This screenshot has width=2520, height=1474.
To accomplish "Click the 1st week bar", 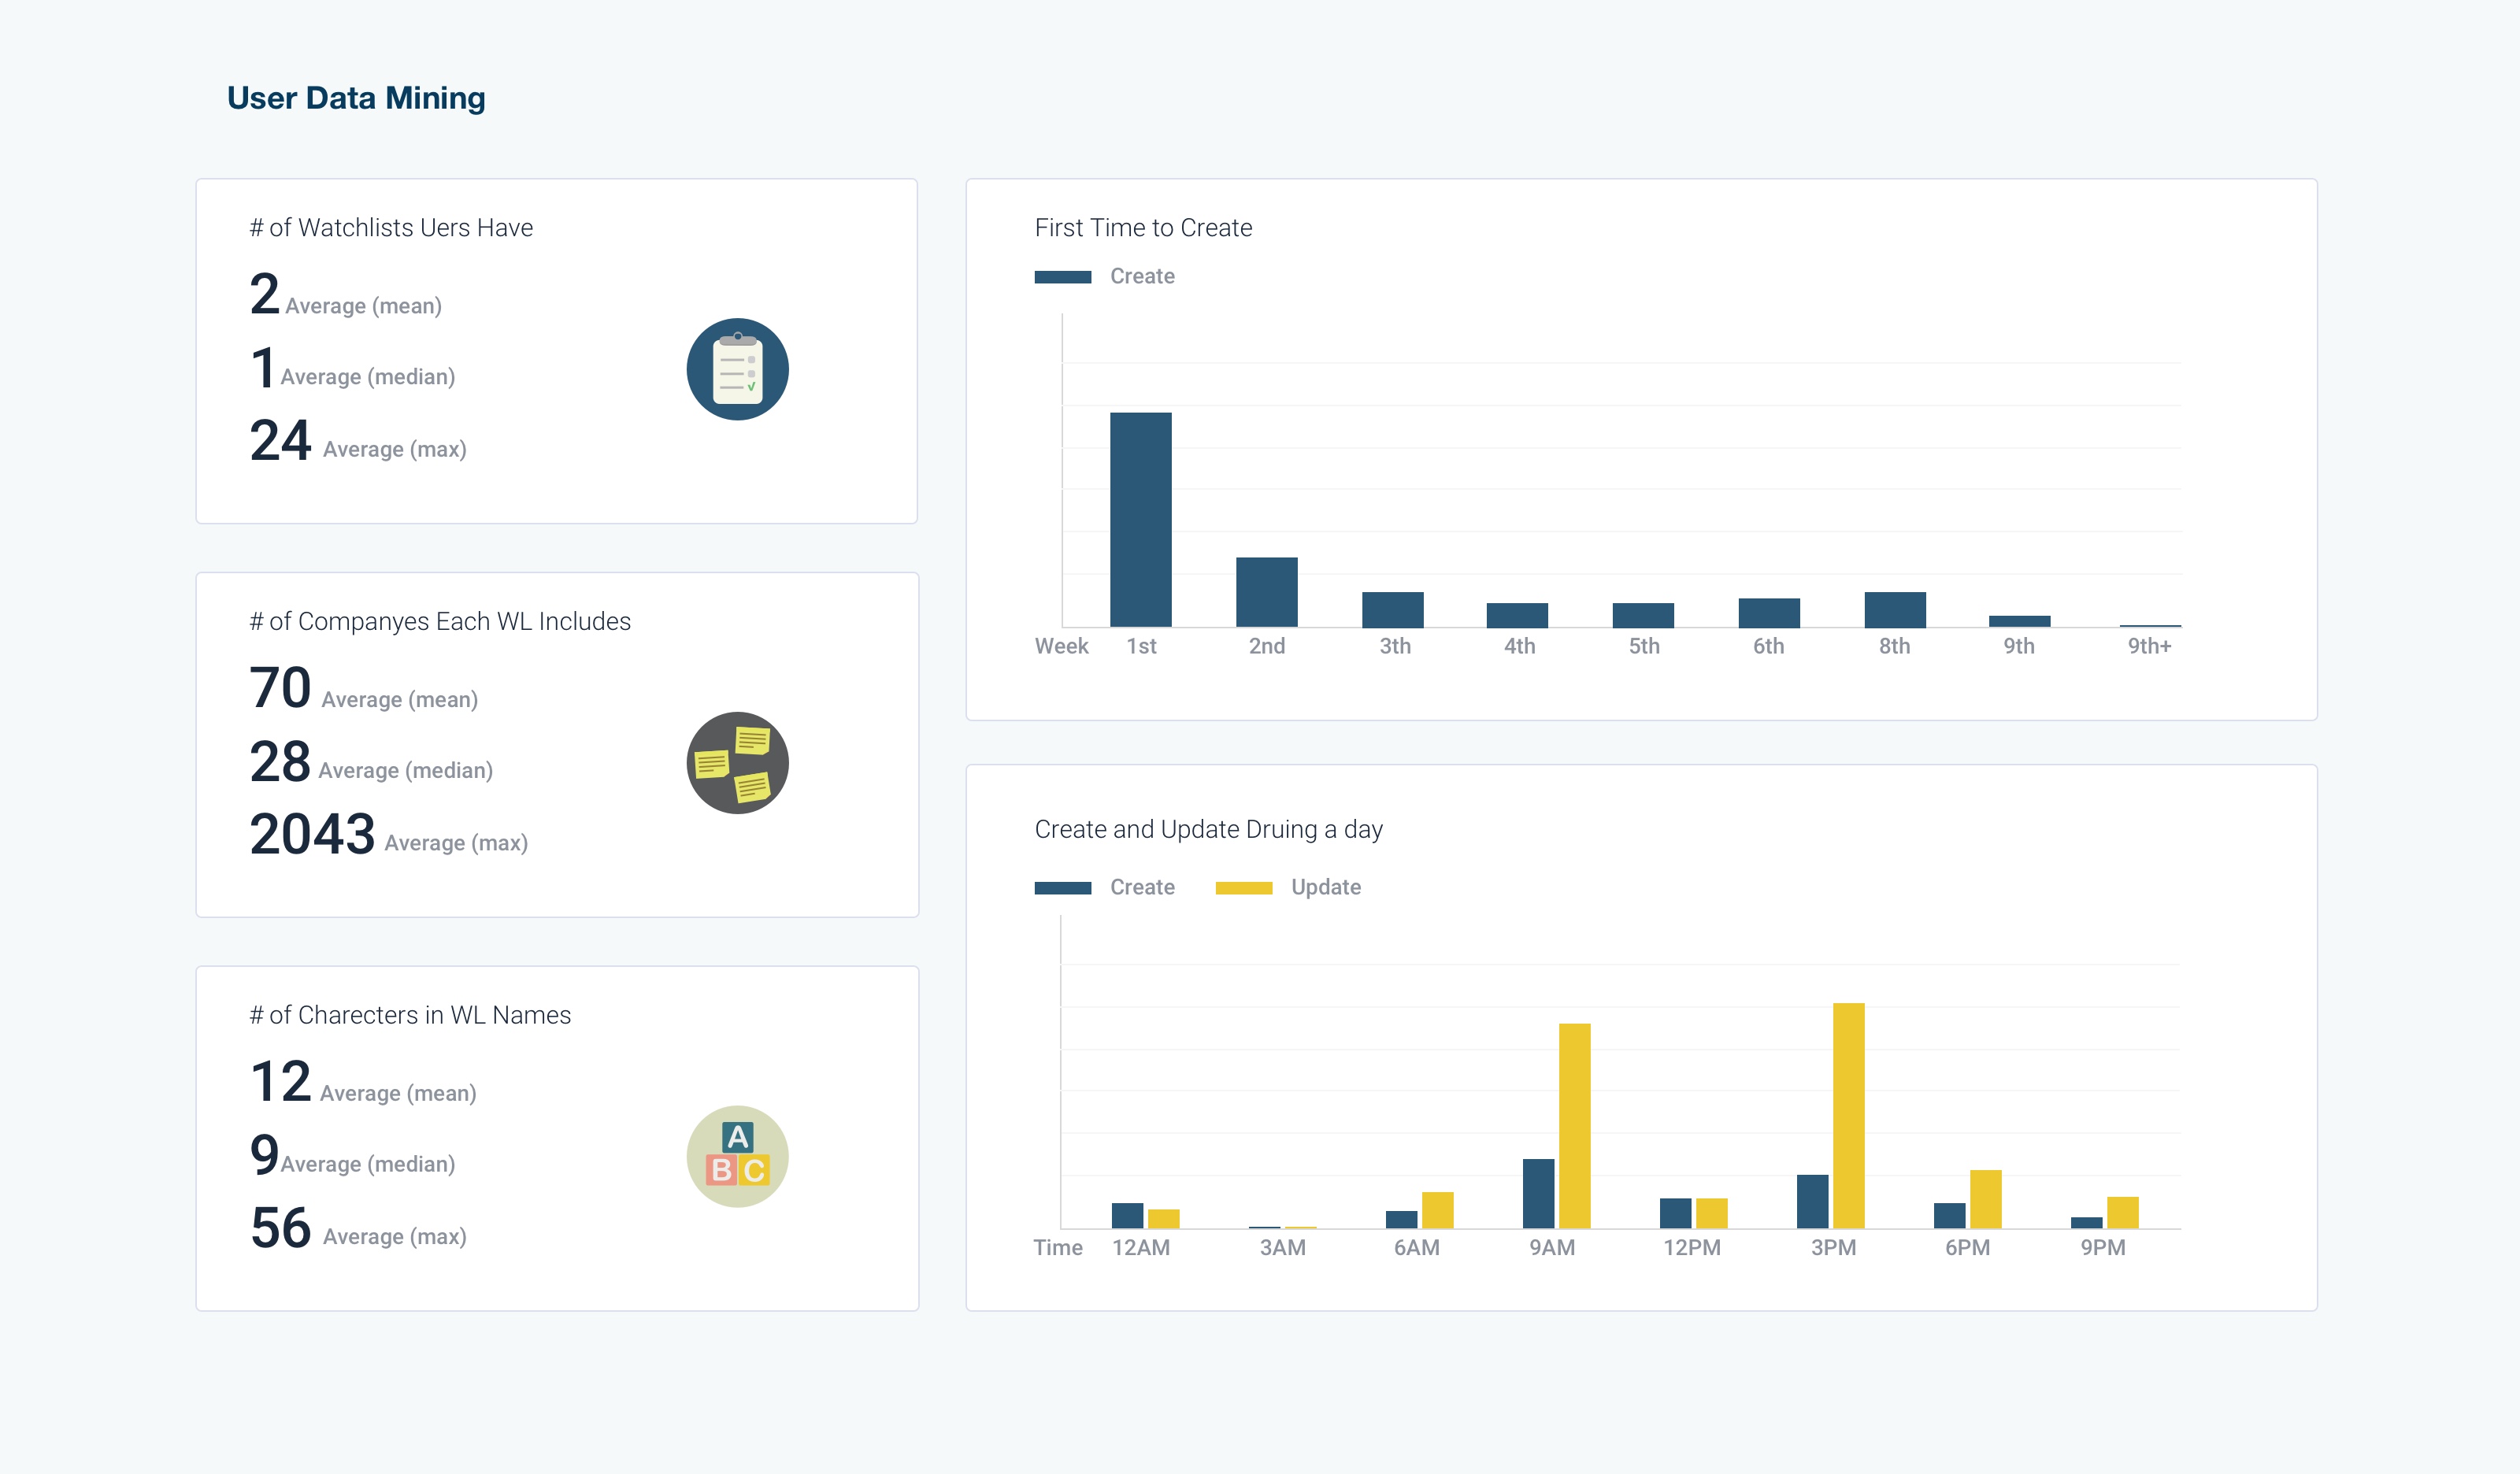I will pyautogui.click(x=1140, y=520).
